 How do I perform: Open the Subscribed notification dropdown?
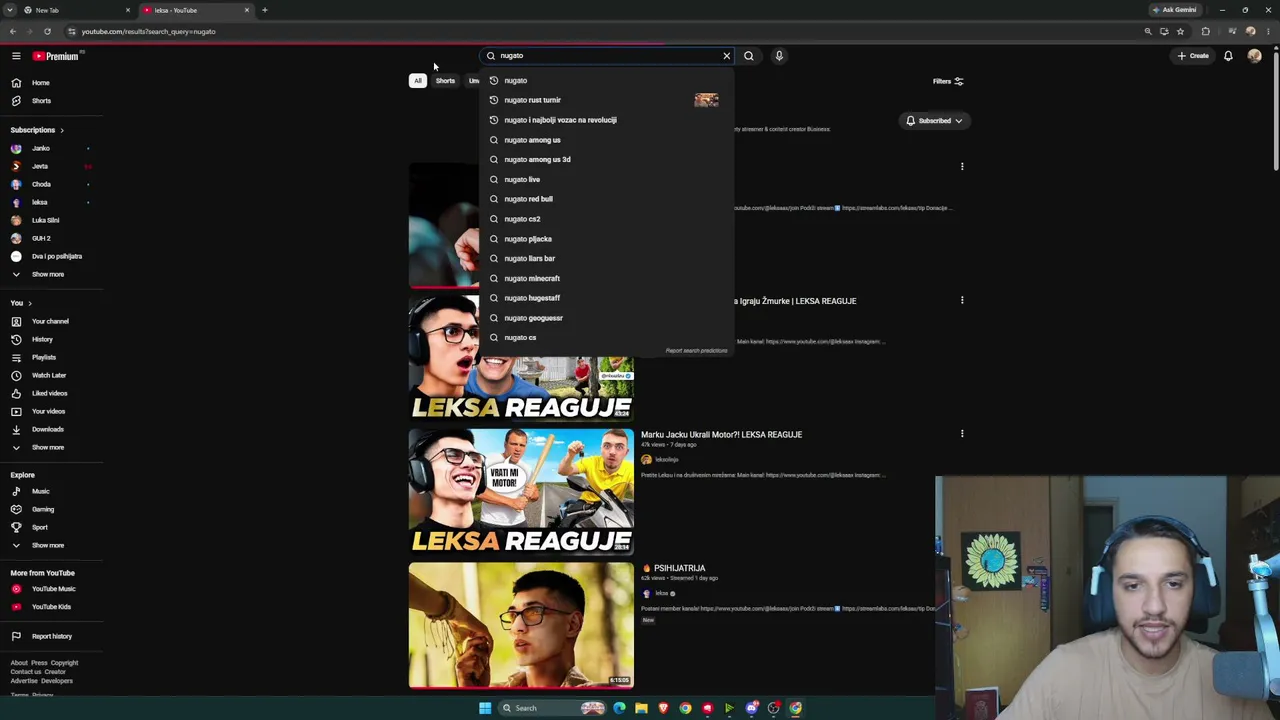coord(934,121)
